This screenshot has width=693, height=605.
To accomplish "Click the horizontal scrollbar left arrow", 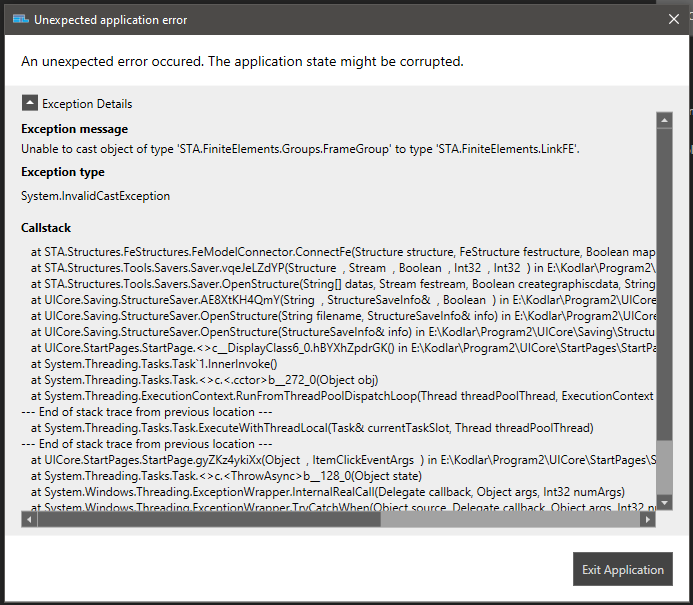I will pyautogui.click(x=29, y=519).
